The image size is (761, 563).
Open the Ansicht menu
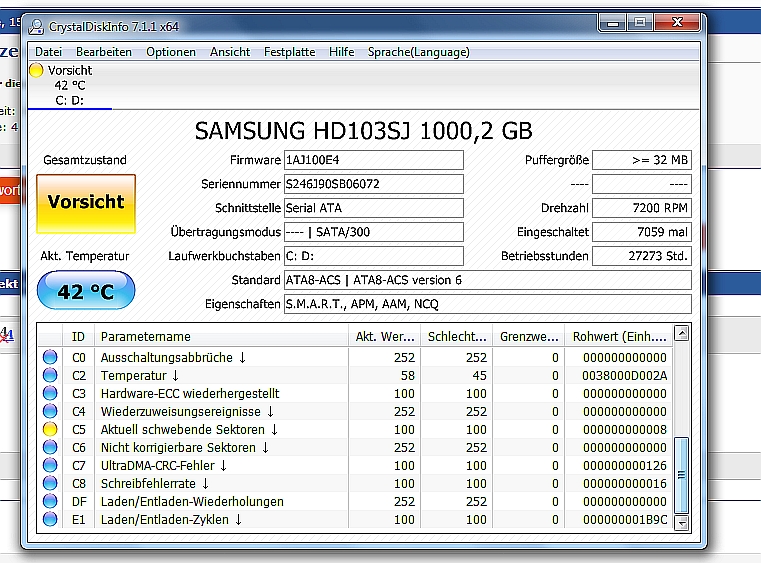click(230, 52)
